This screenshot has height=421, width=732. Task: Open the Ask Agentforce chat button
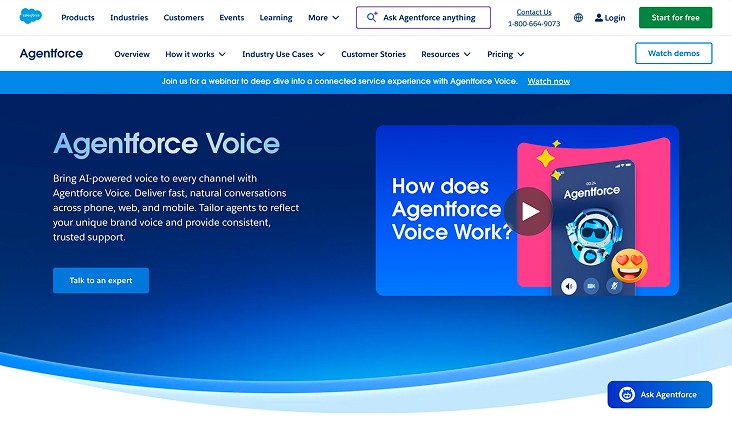(x=660, y=394)
